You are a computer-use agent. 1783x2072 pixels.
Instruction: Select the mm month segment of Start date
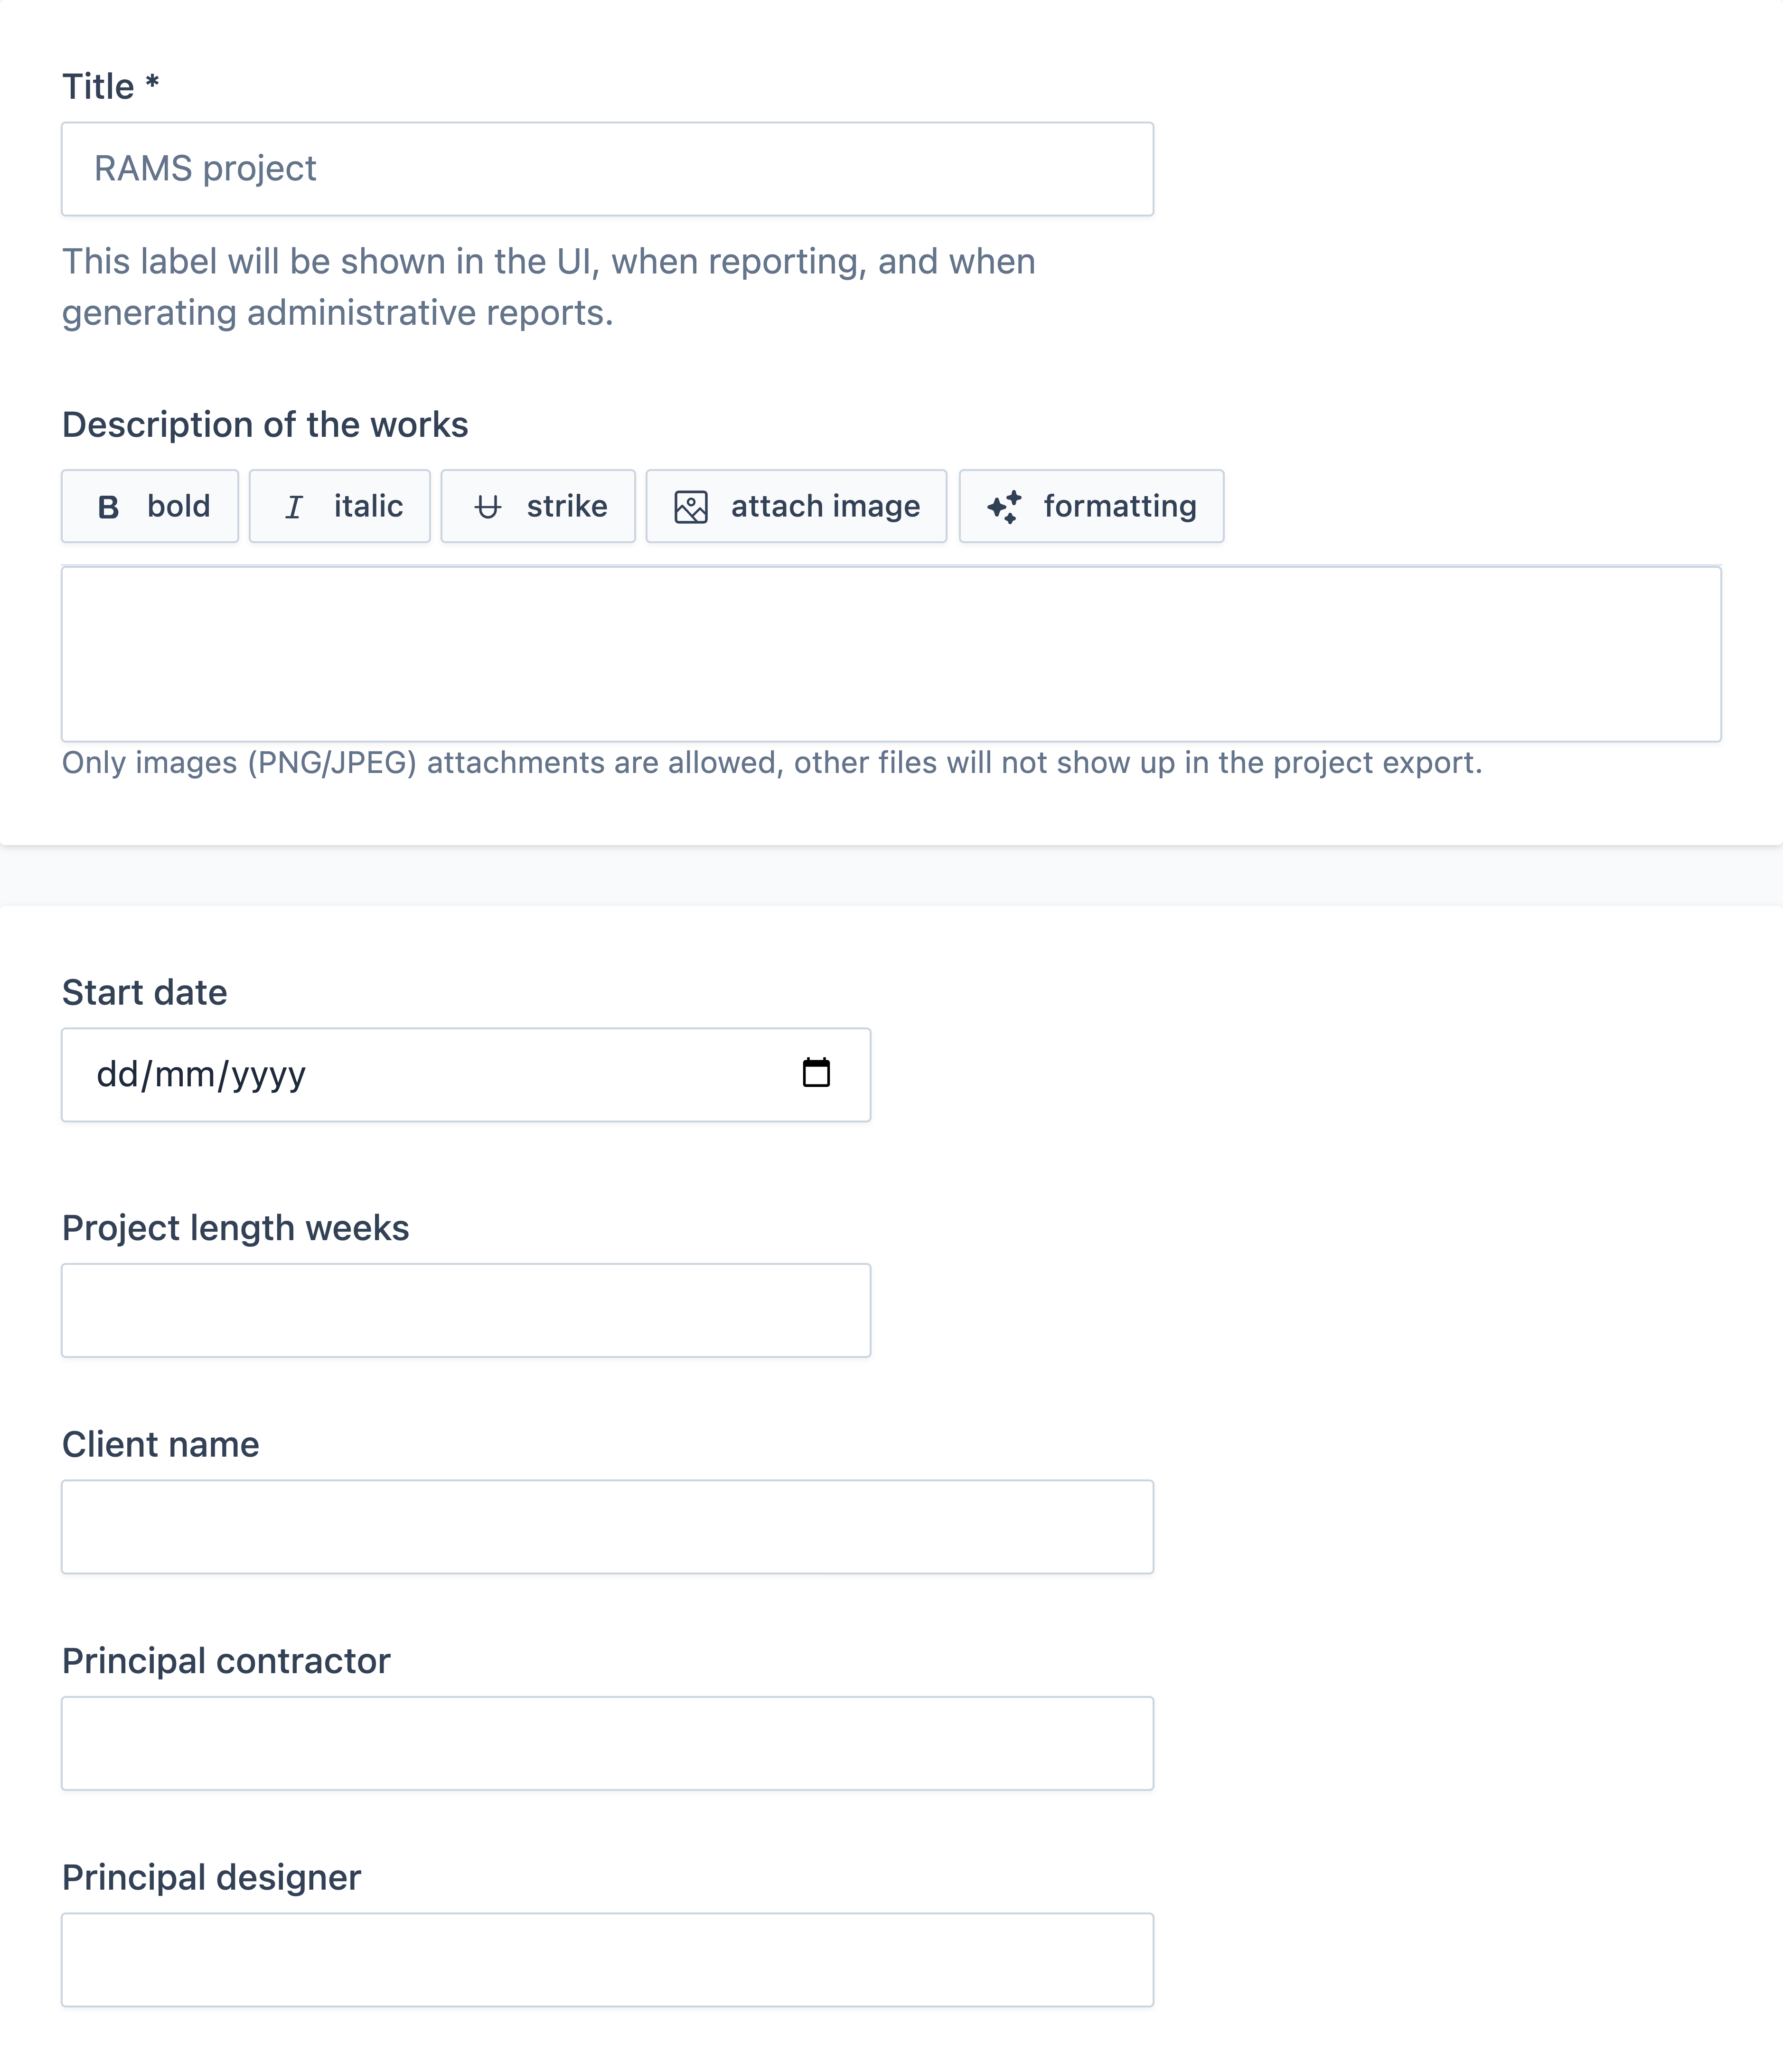[x=185, y=1075]
